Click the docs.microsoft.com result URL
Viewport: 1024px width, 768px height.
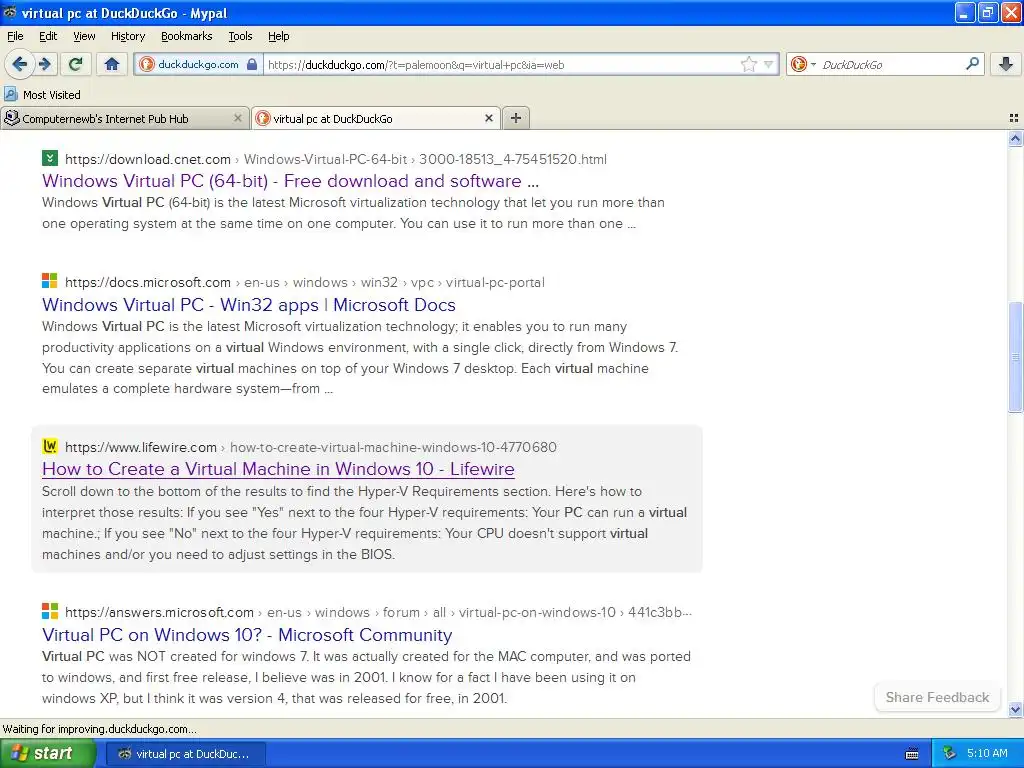pos(304,283)
